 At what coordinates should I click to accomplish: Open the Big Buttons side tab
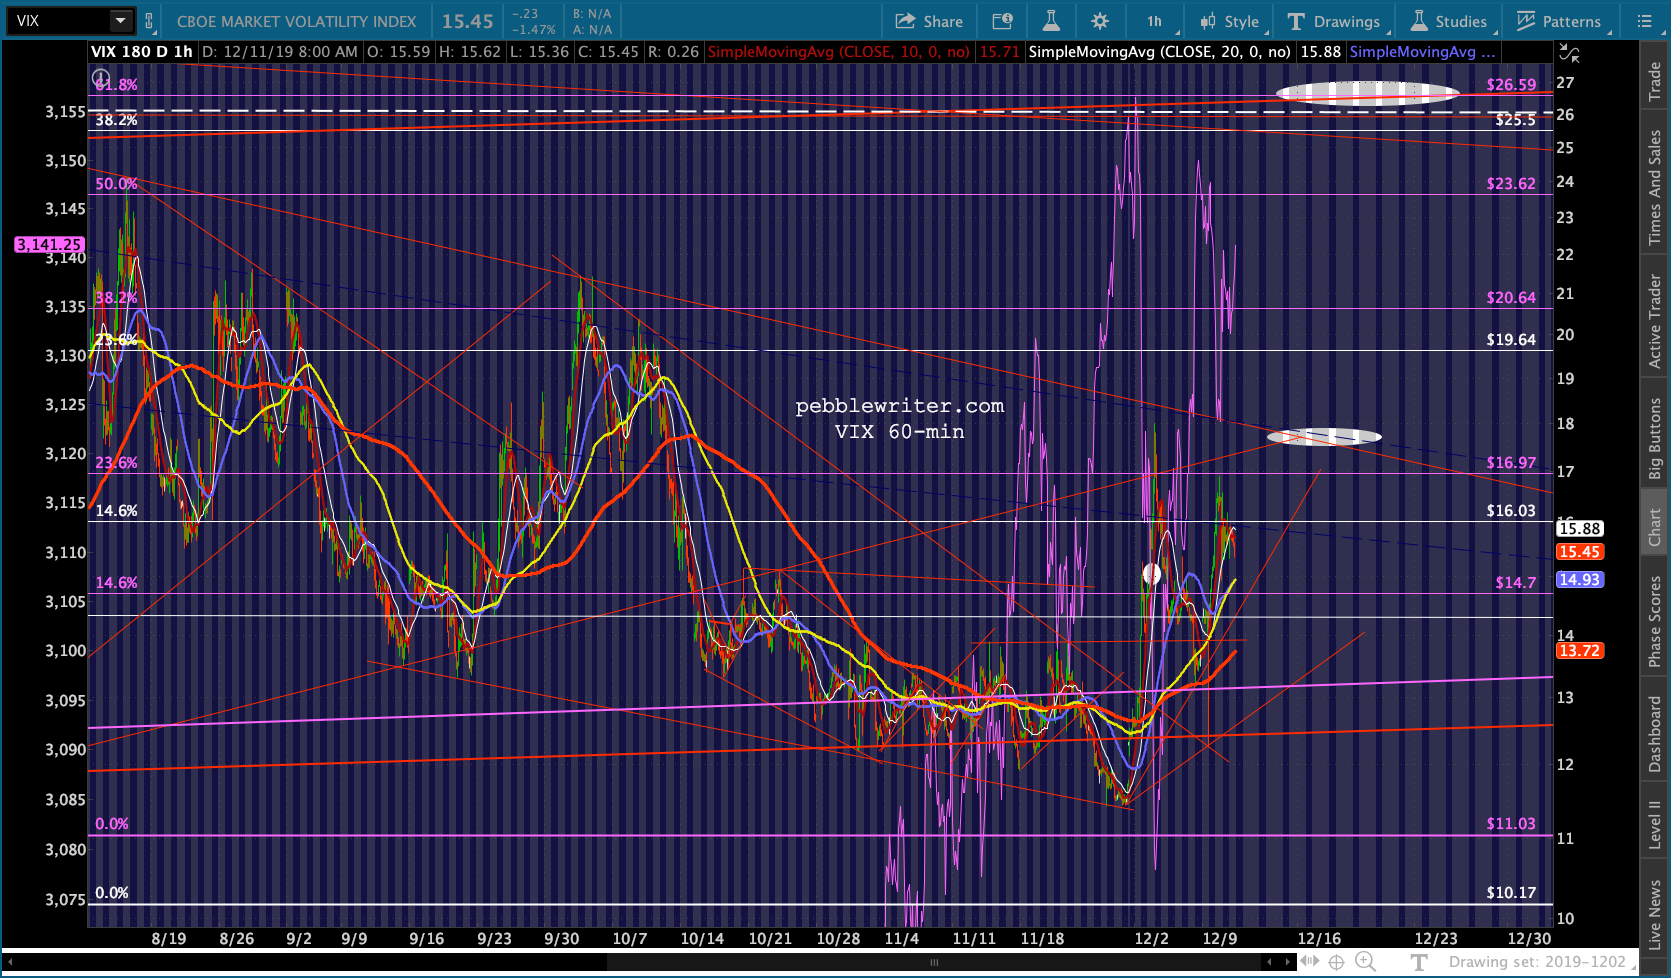pyautogui.click(x=1655, y=439)
